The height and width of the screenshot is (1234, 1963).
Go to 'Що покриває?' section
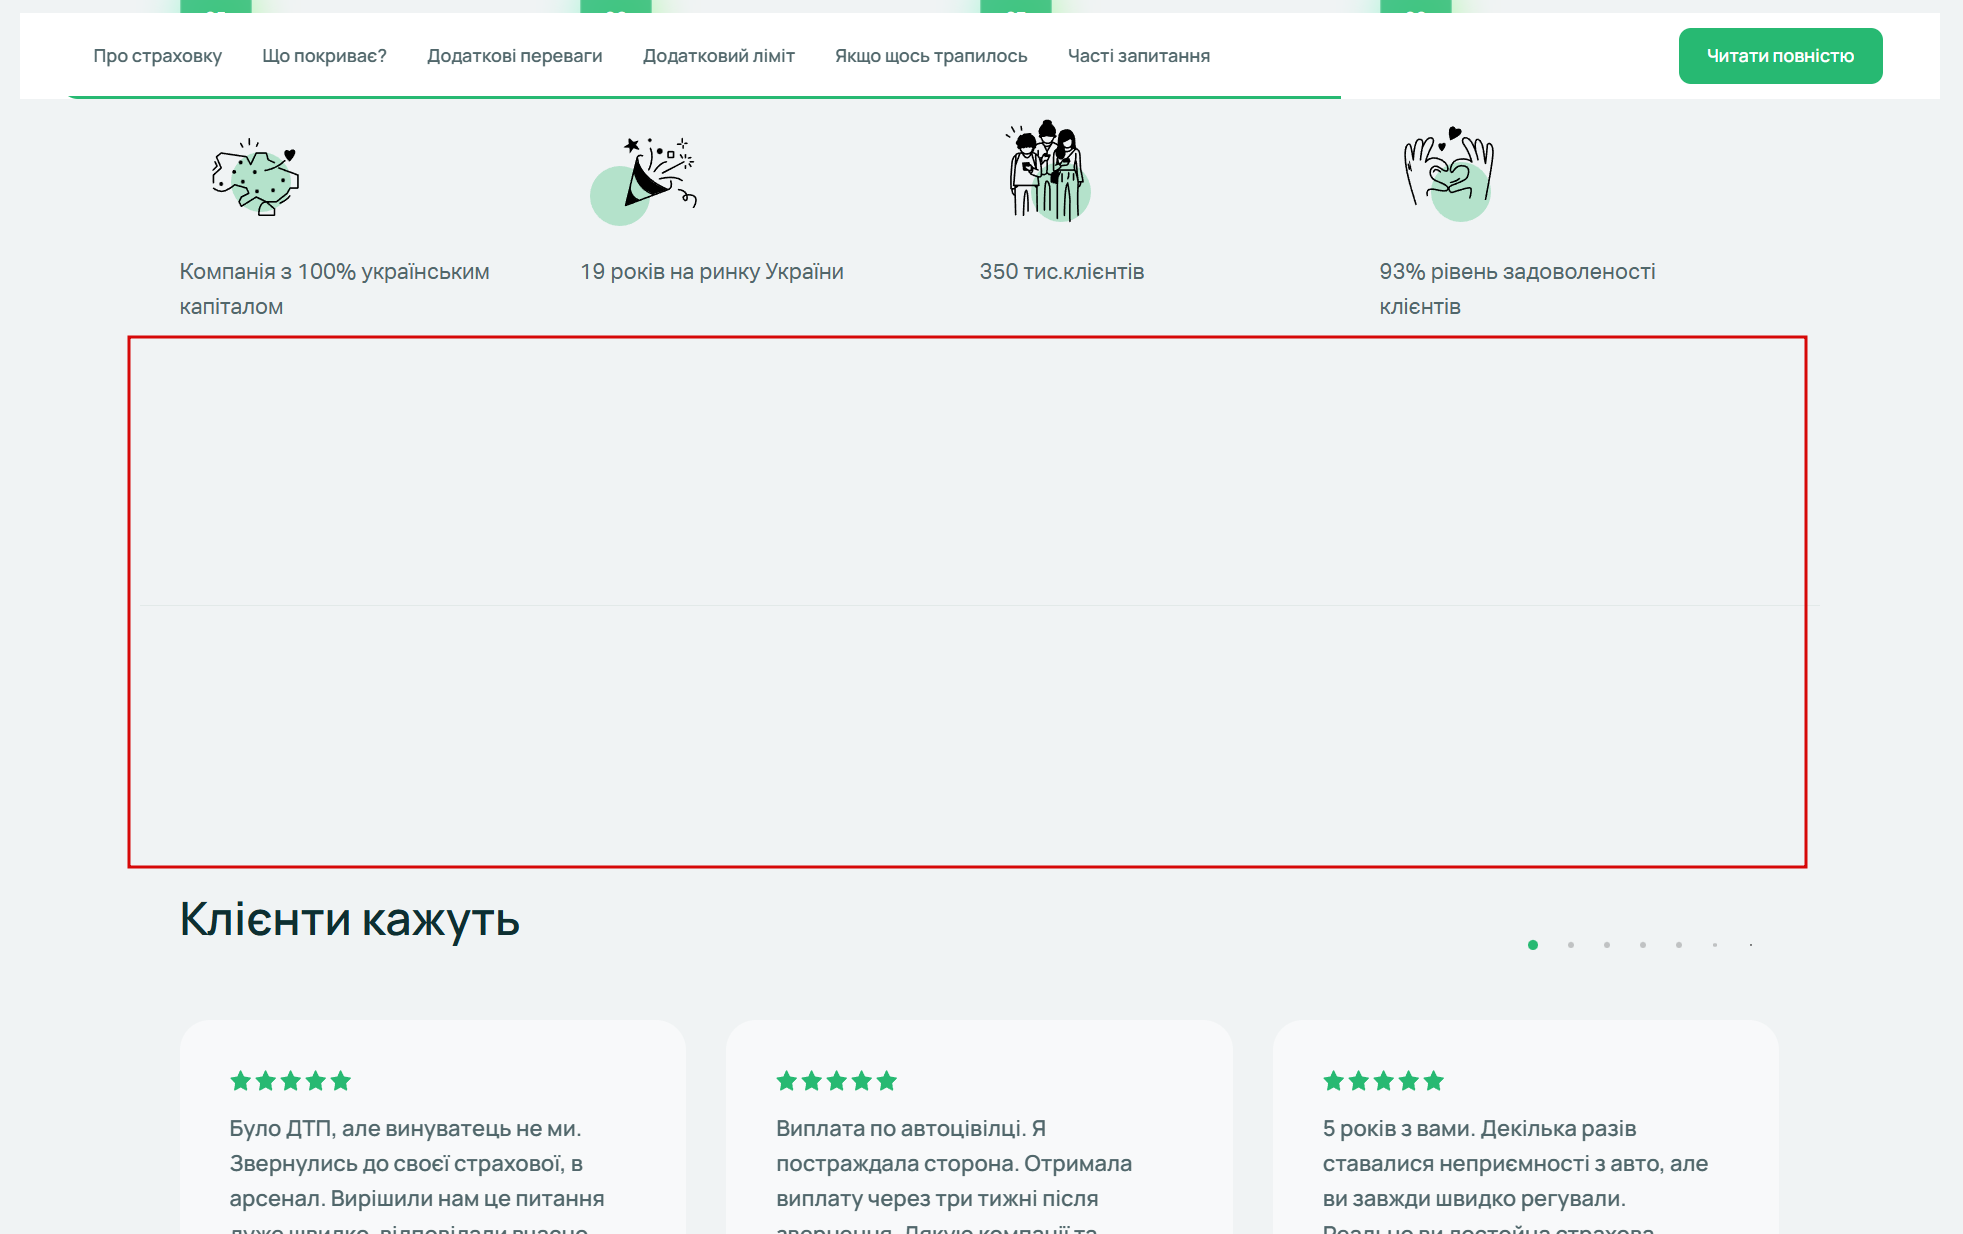pyautogui.click(x=324, y=56)
